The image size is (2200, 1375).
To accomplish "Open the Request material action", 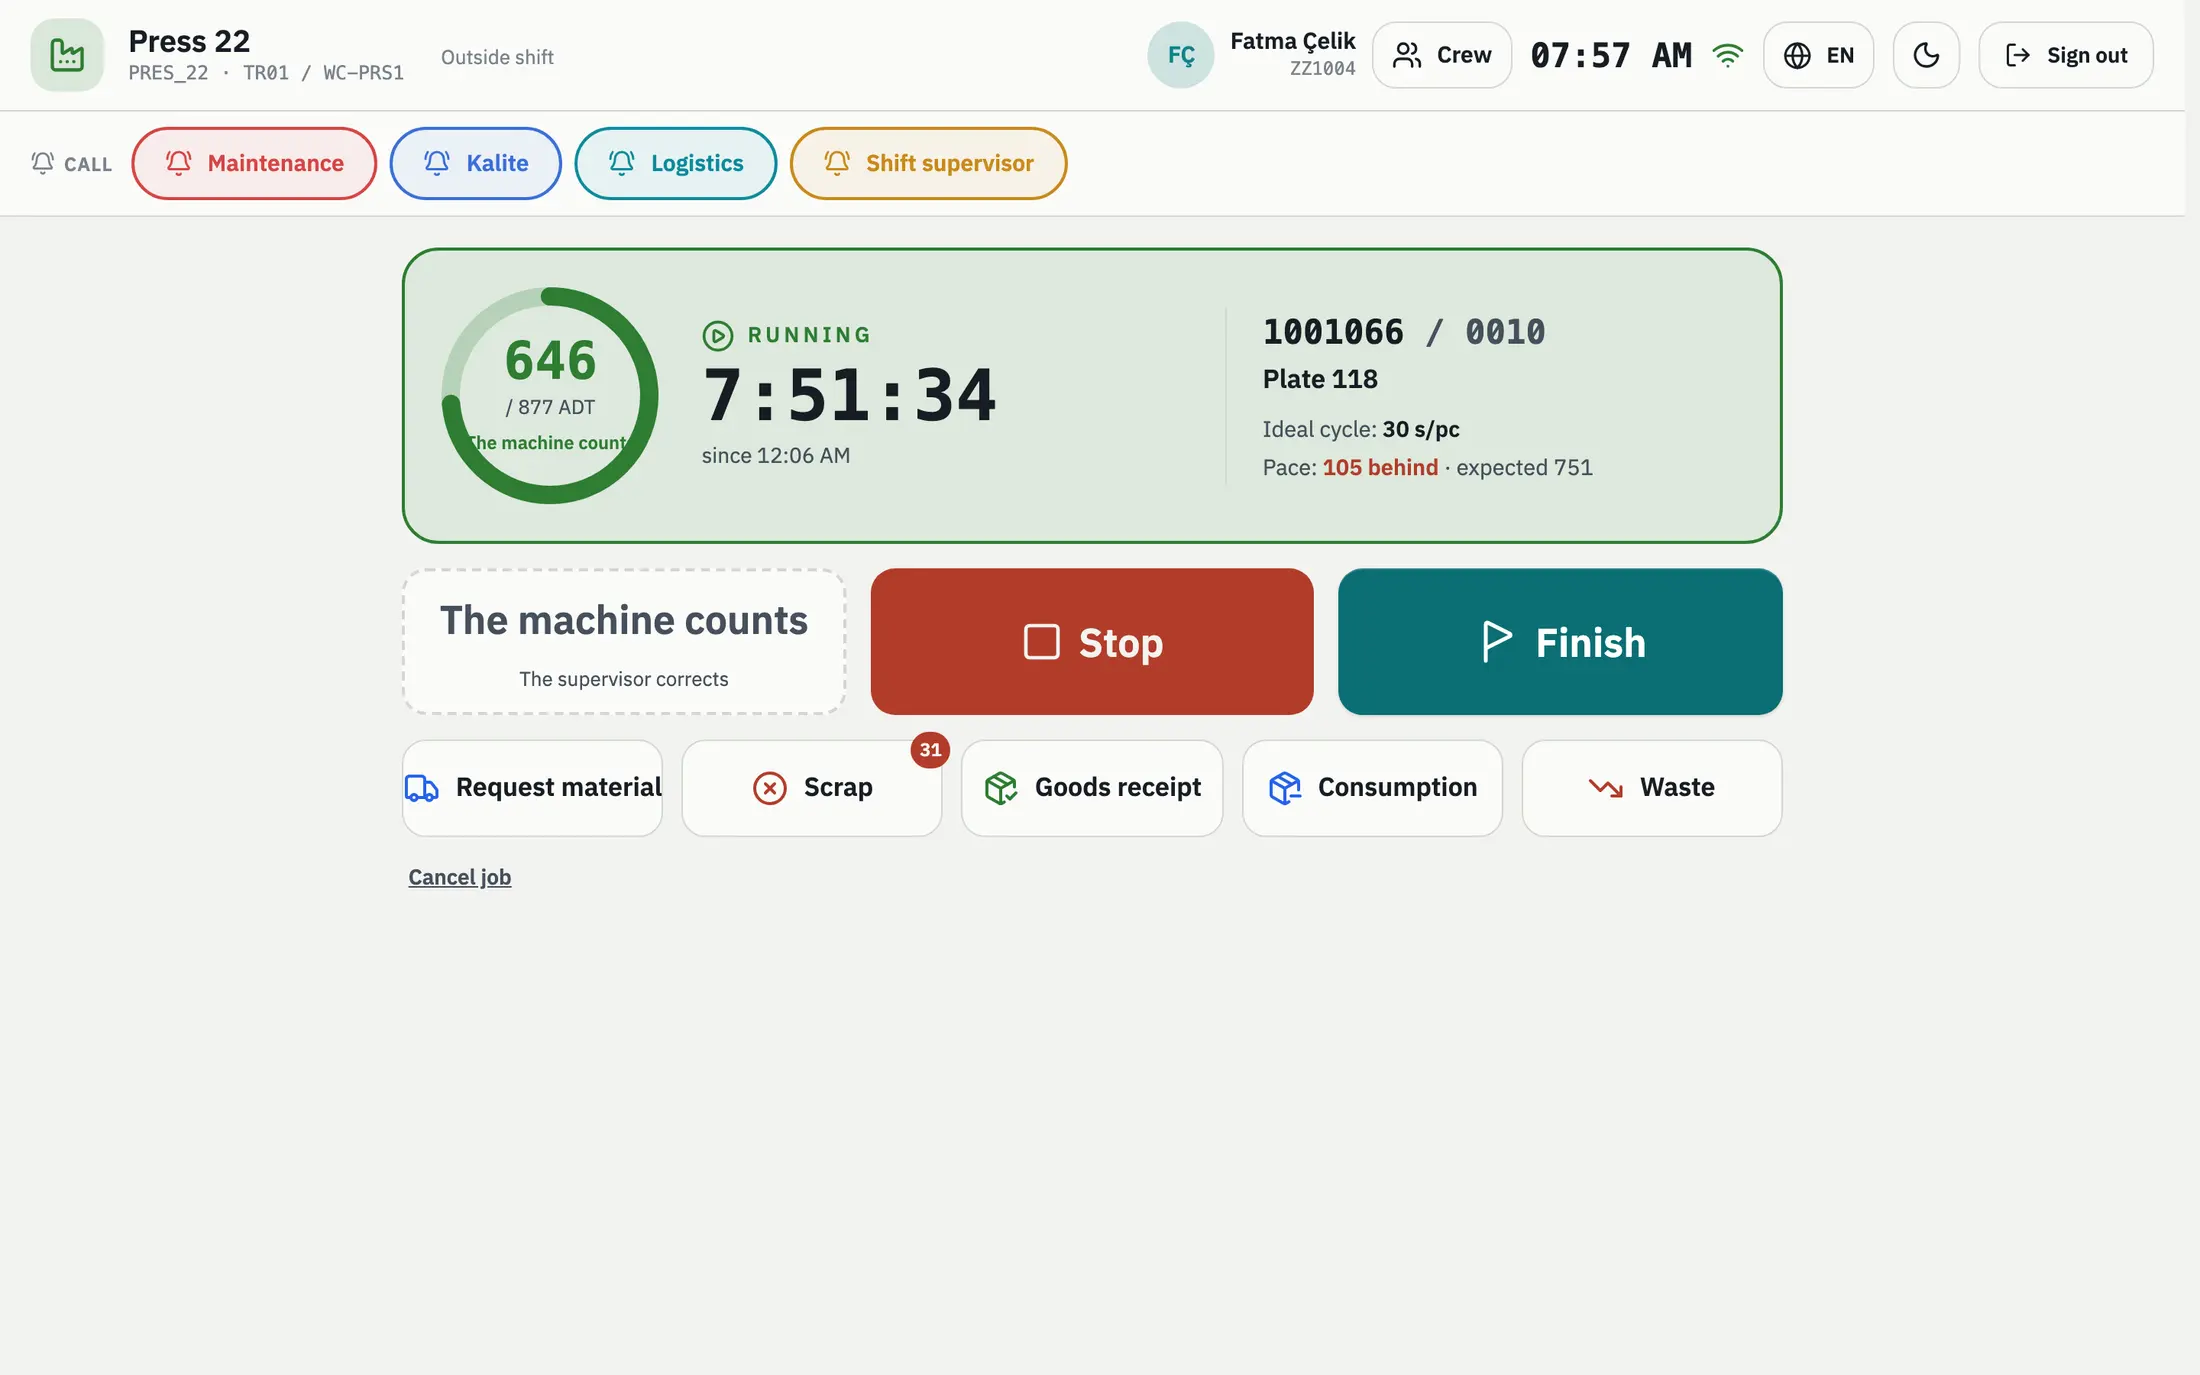I will click(532, 788).
